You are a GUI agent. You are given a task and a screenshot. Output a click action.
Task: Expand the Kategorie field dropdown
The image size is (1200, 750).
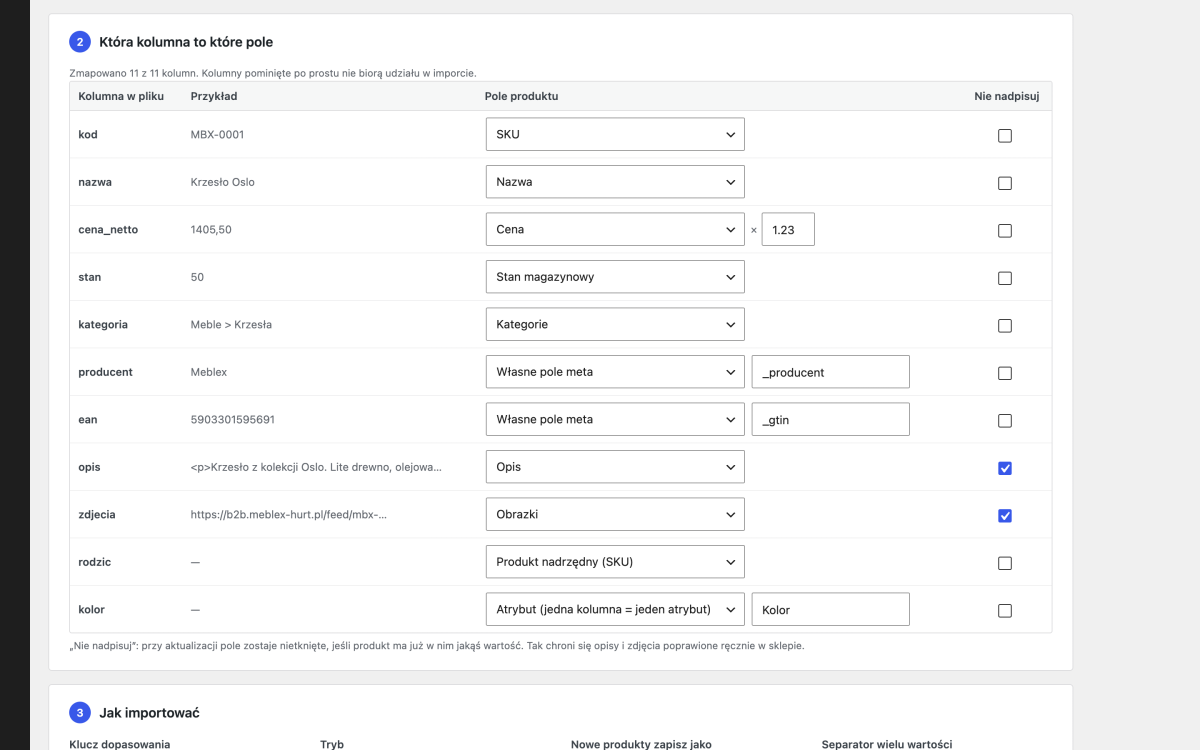[615, 324]
